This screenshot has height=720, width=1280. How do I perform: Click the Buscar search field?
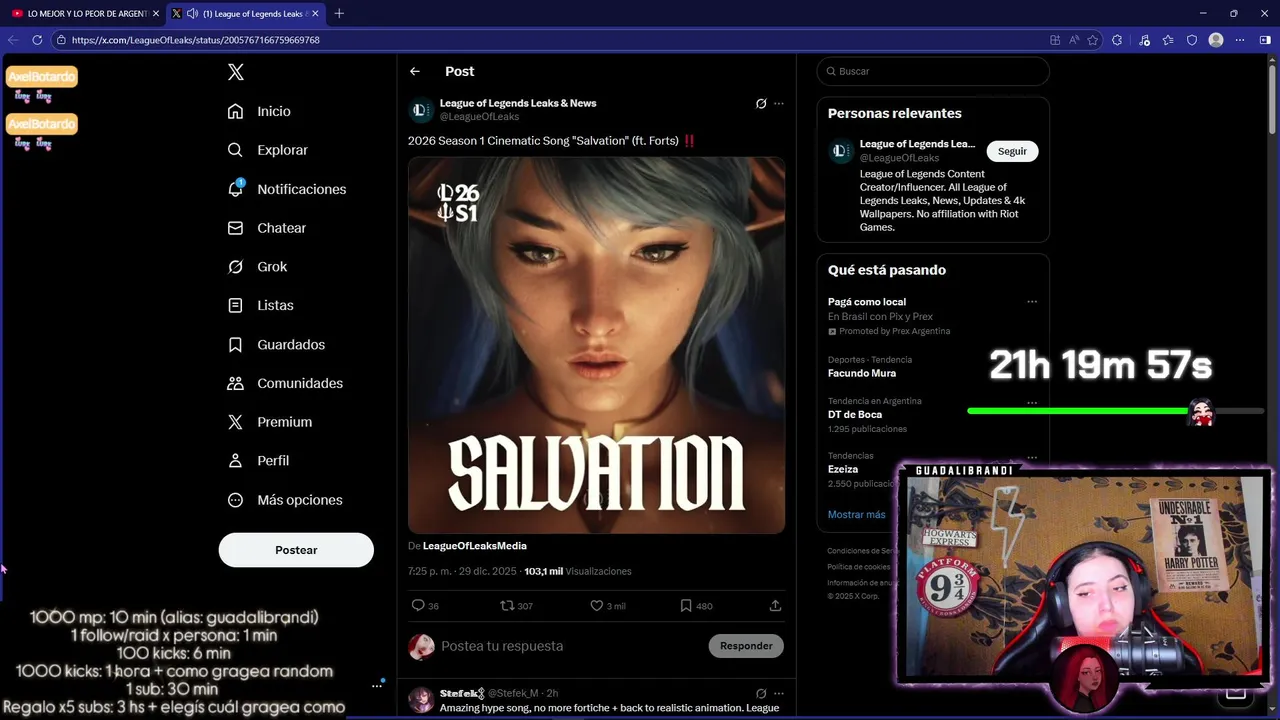[x=933, y=71]
